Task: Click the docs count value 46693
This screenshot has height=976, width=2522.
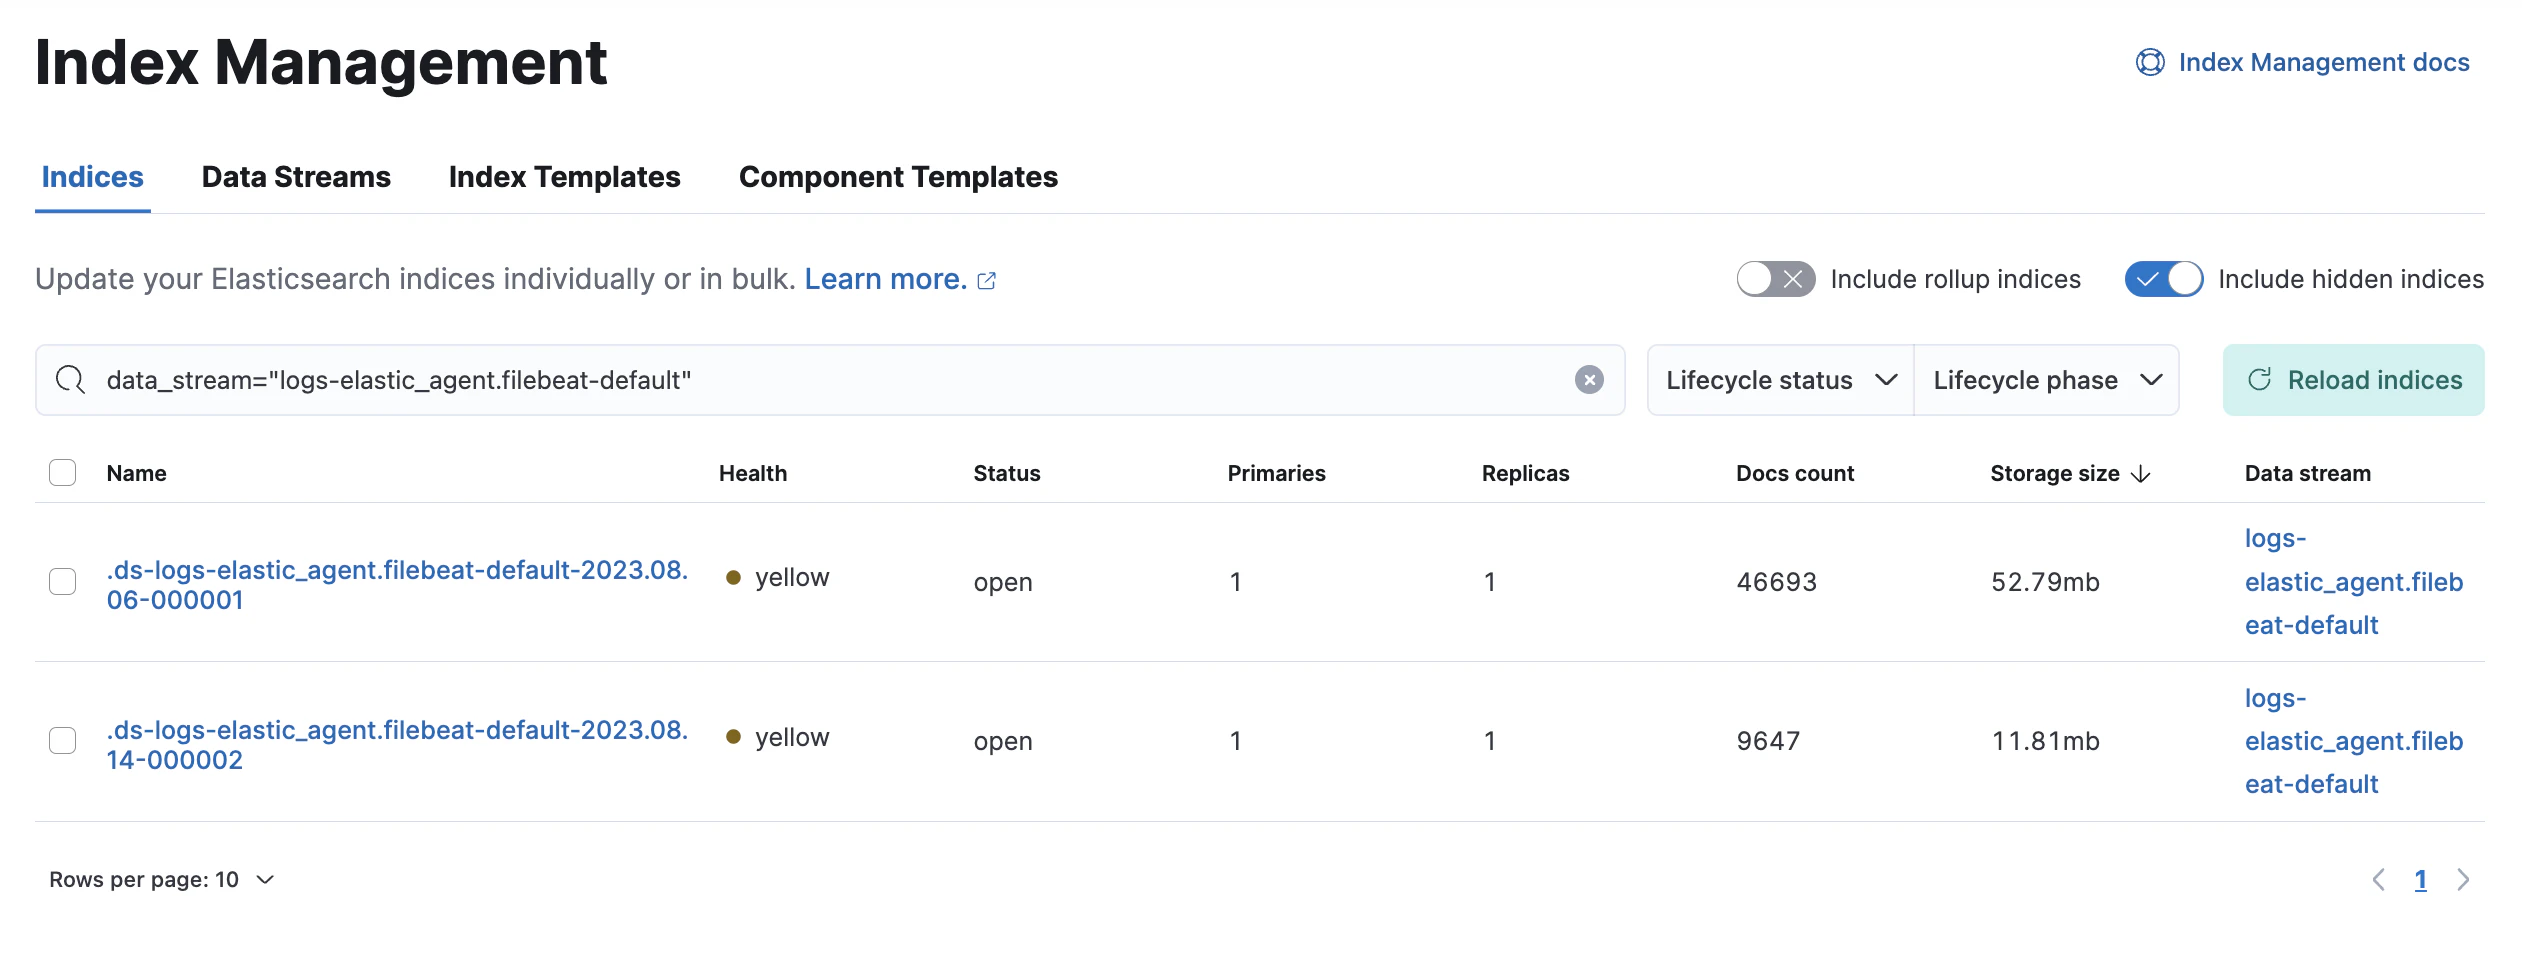Action: tap(1777, 582)
